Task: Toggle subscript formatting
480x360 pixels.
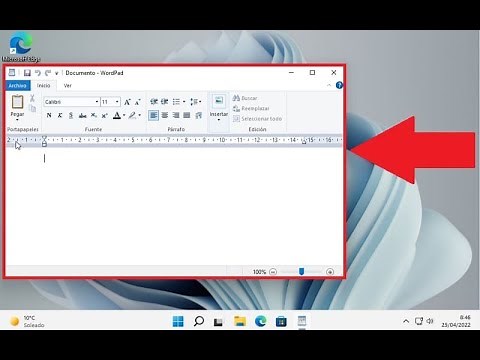Action: pyautogui.click(x=94, y=115)
